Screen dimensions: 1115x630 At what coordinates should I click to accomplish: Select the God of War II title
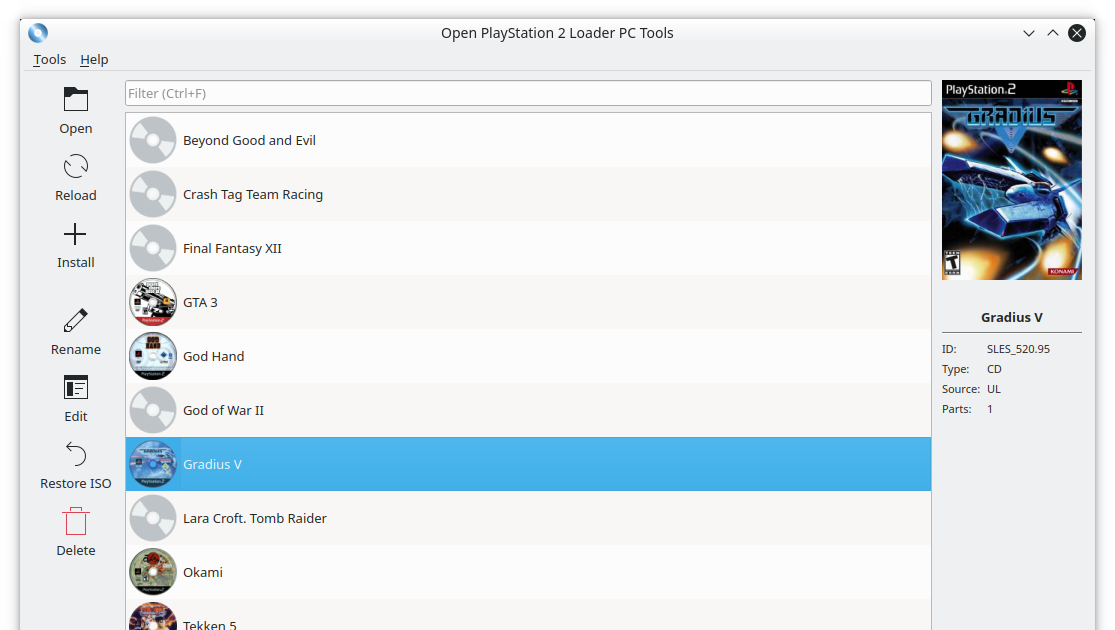point(223,410)
